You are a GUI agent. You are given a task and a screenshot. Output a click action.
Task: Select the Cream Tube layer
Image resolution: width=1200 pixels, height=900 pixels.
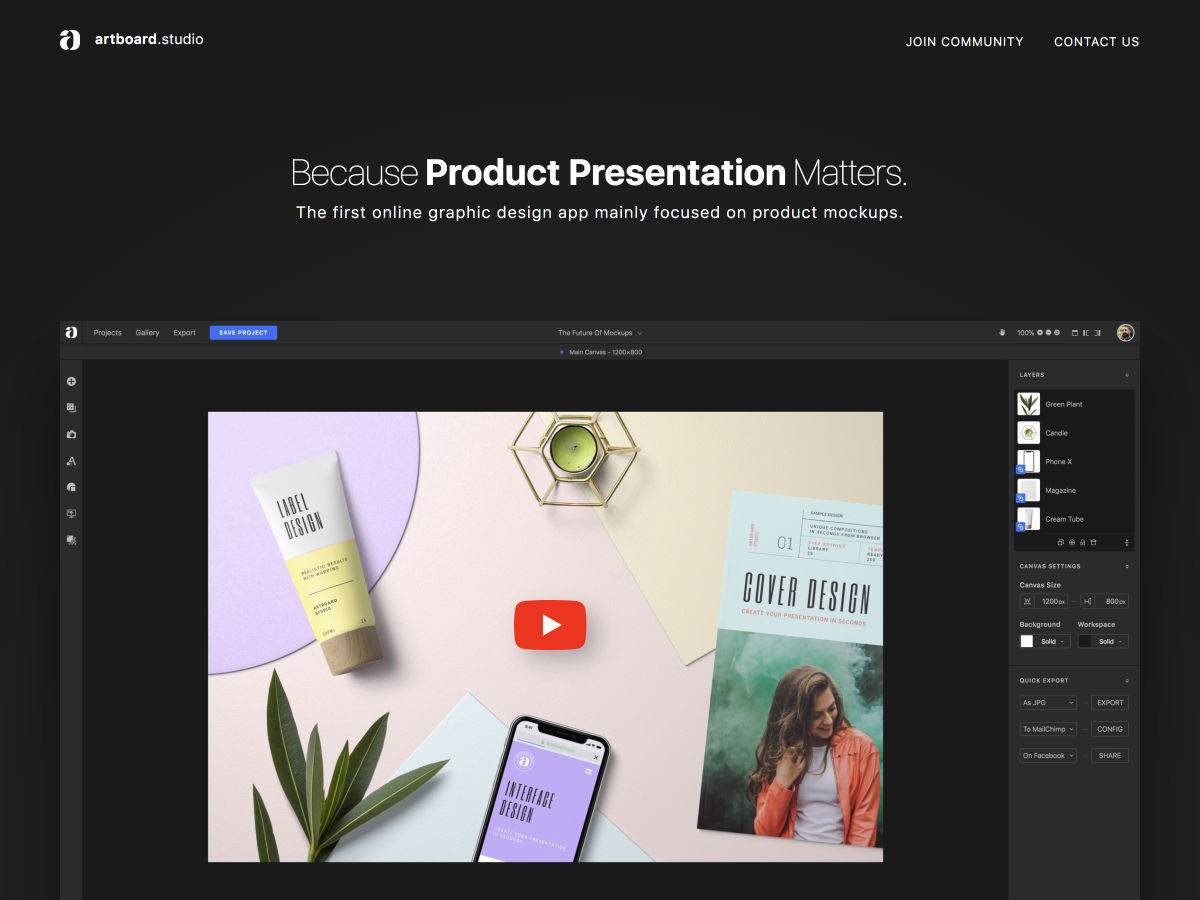[x=1074, y=519]
